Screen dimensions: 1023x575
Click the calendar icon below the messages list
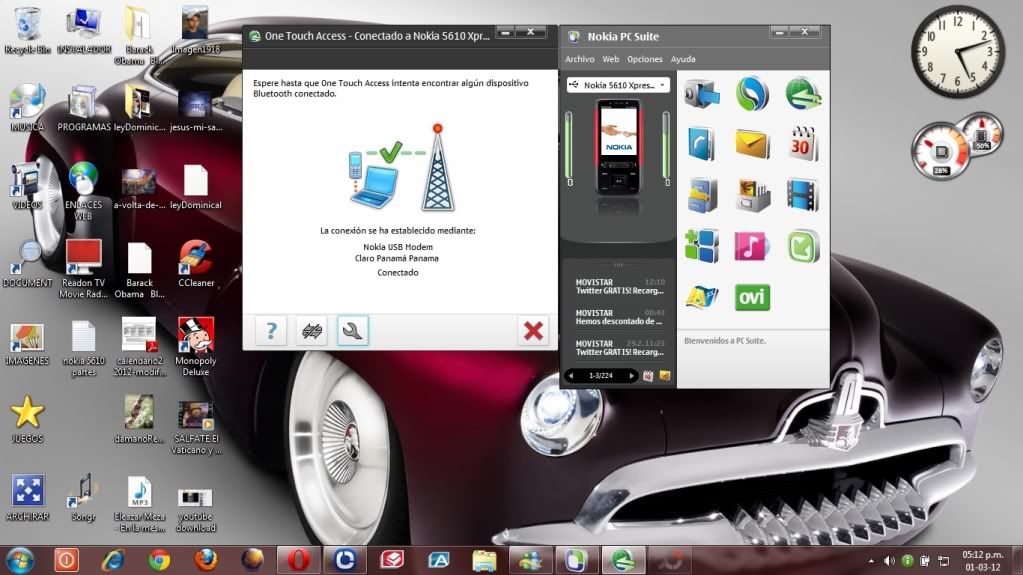[x=648, y=375]
